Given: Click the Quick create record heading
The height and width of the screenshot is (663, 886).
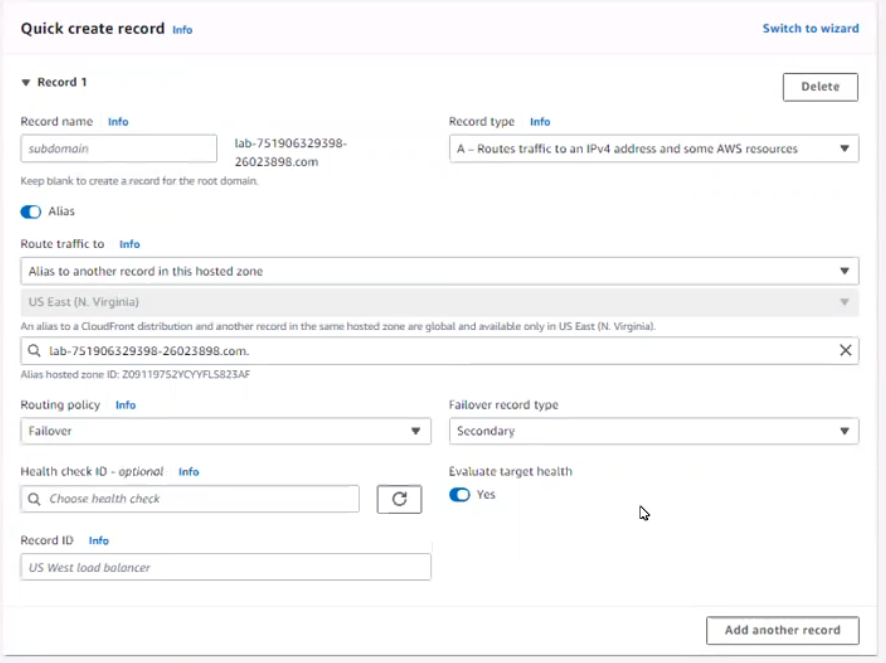Looking at the screenshot, I should pos(93,28).
